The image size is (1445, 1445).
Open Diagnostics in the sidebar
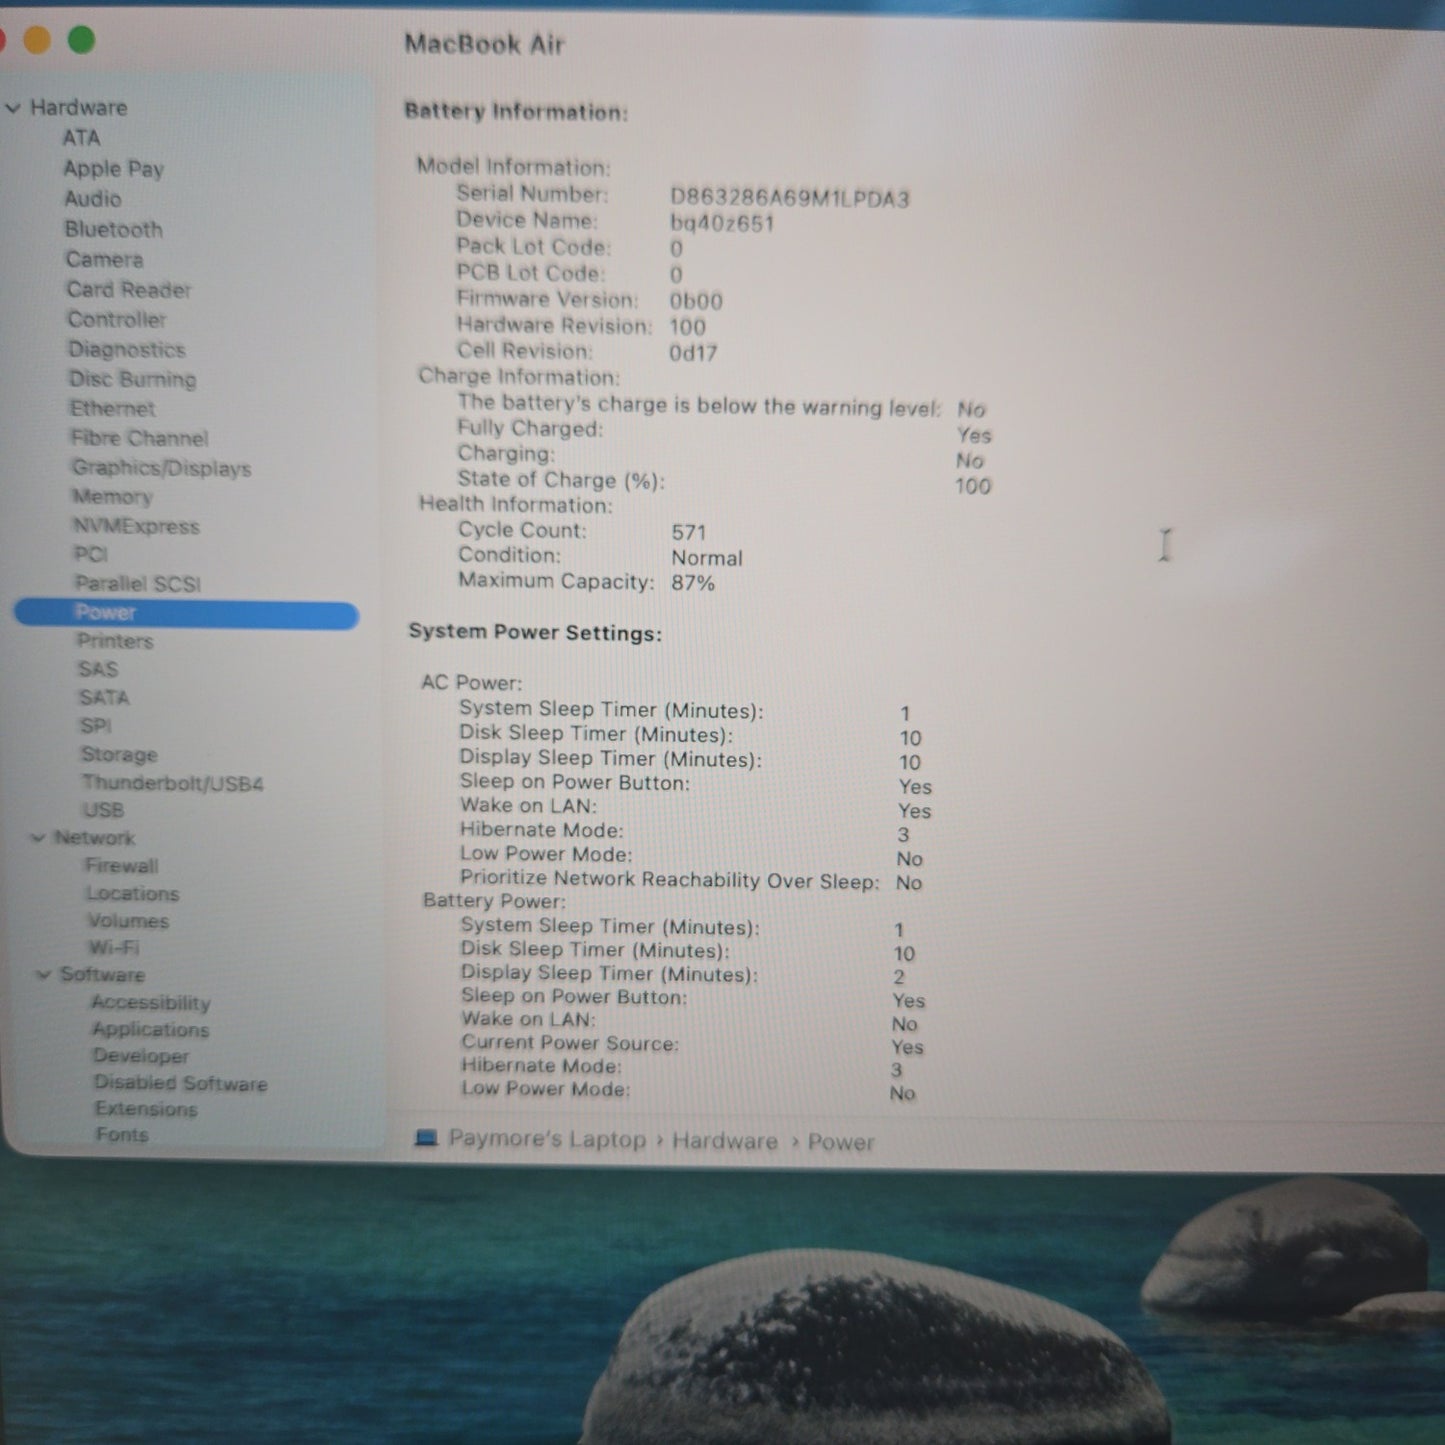126,349
